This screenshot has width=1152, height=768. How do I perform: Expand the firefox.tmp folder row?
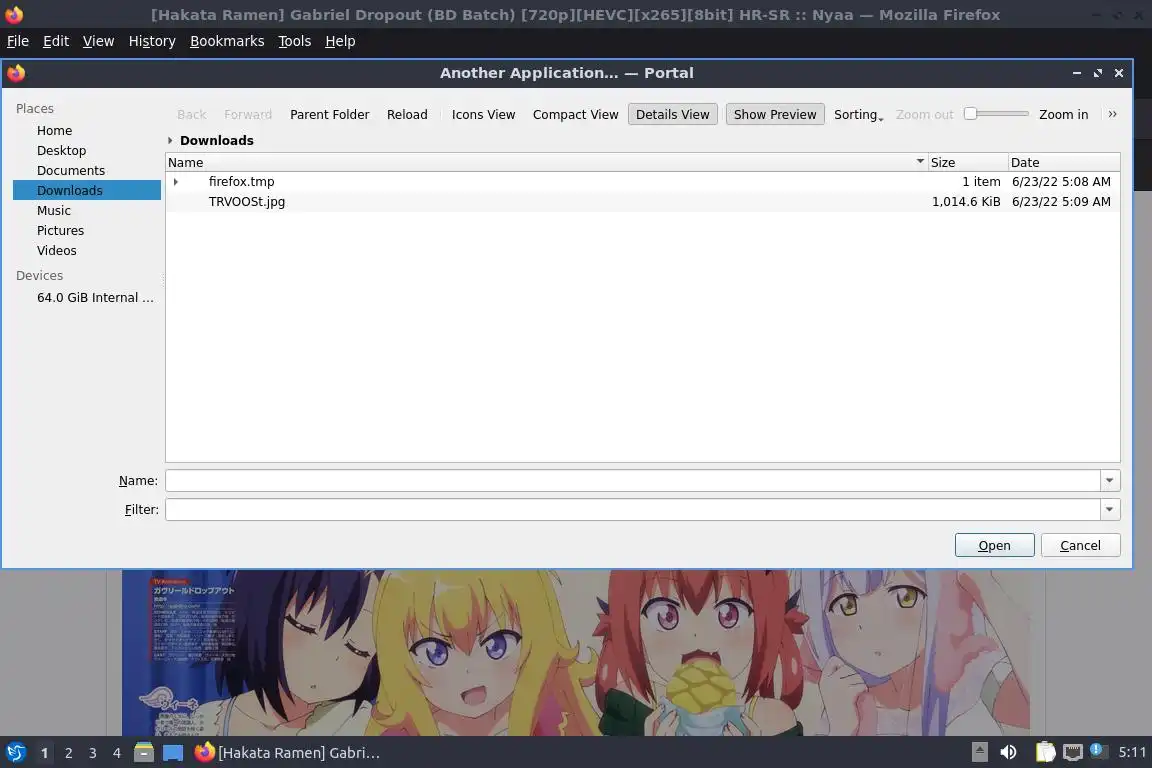tap(176, 182)
